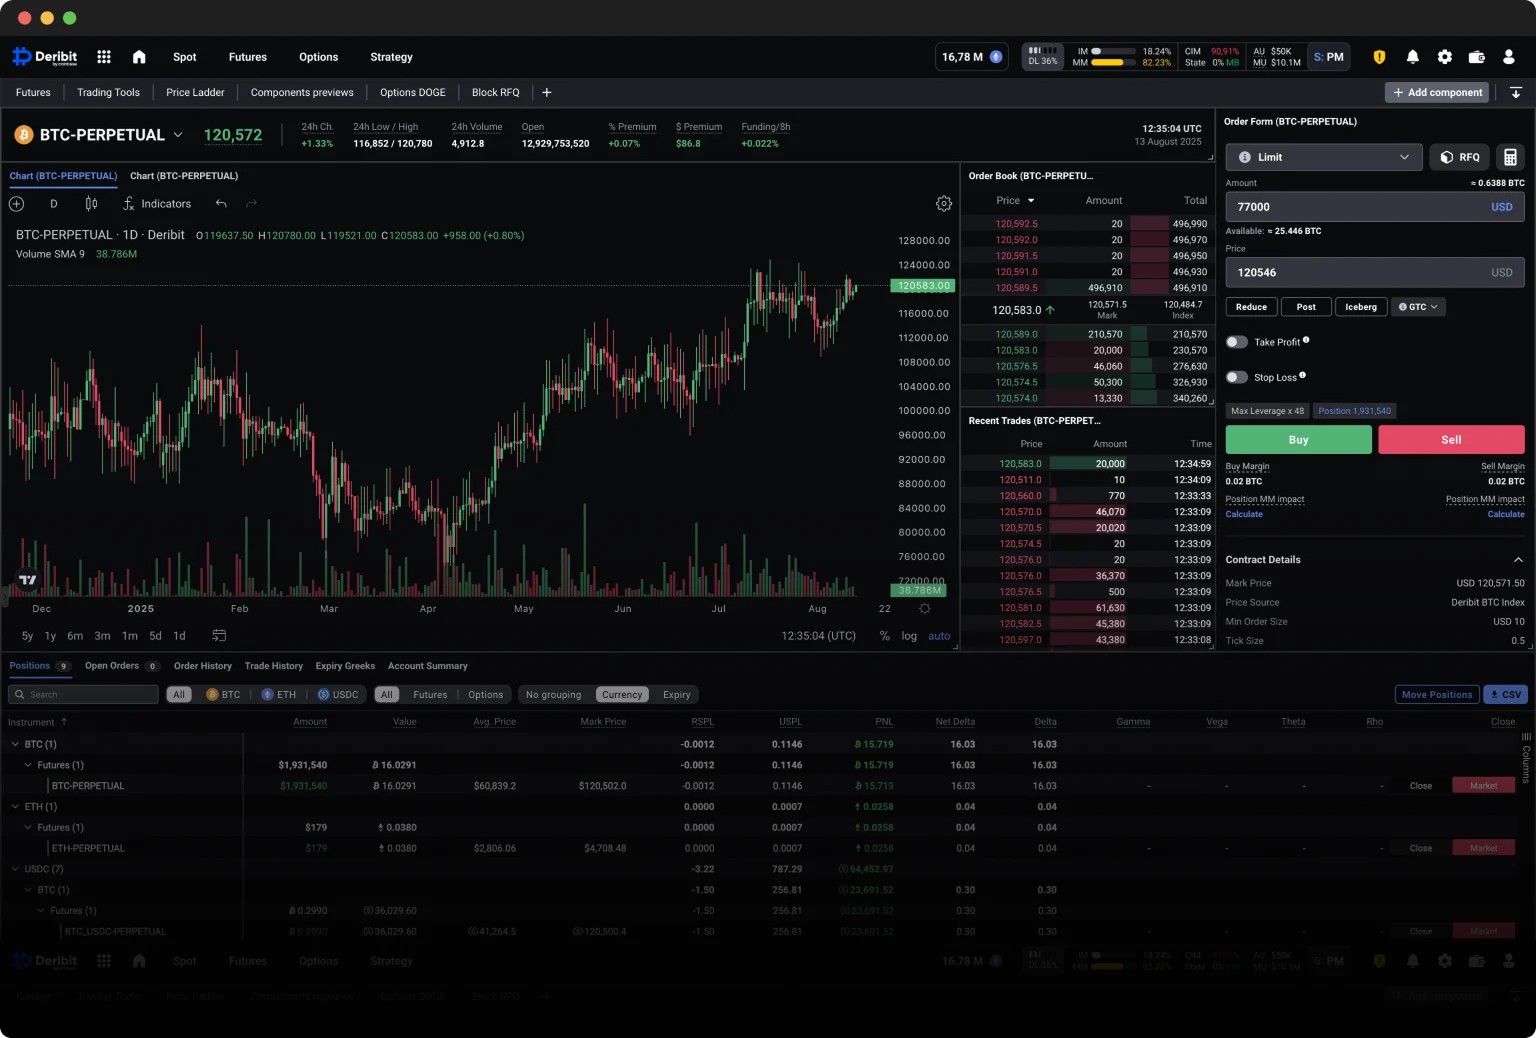Toggle Take Profit switch
1536x1038 pixels.
(1237, 342)
